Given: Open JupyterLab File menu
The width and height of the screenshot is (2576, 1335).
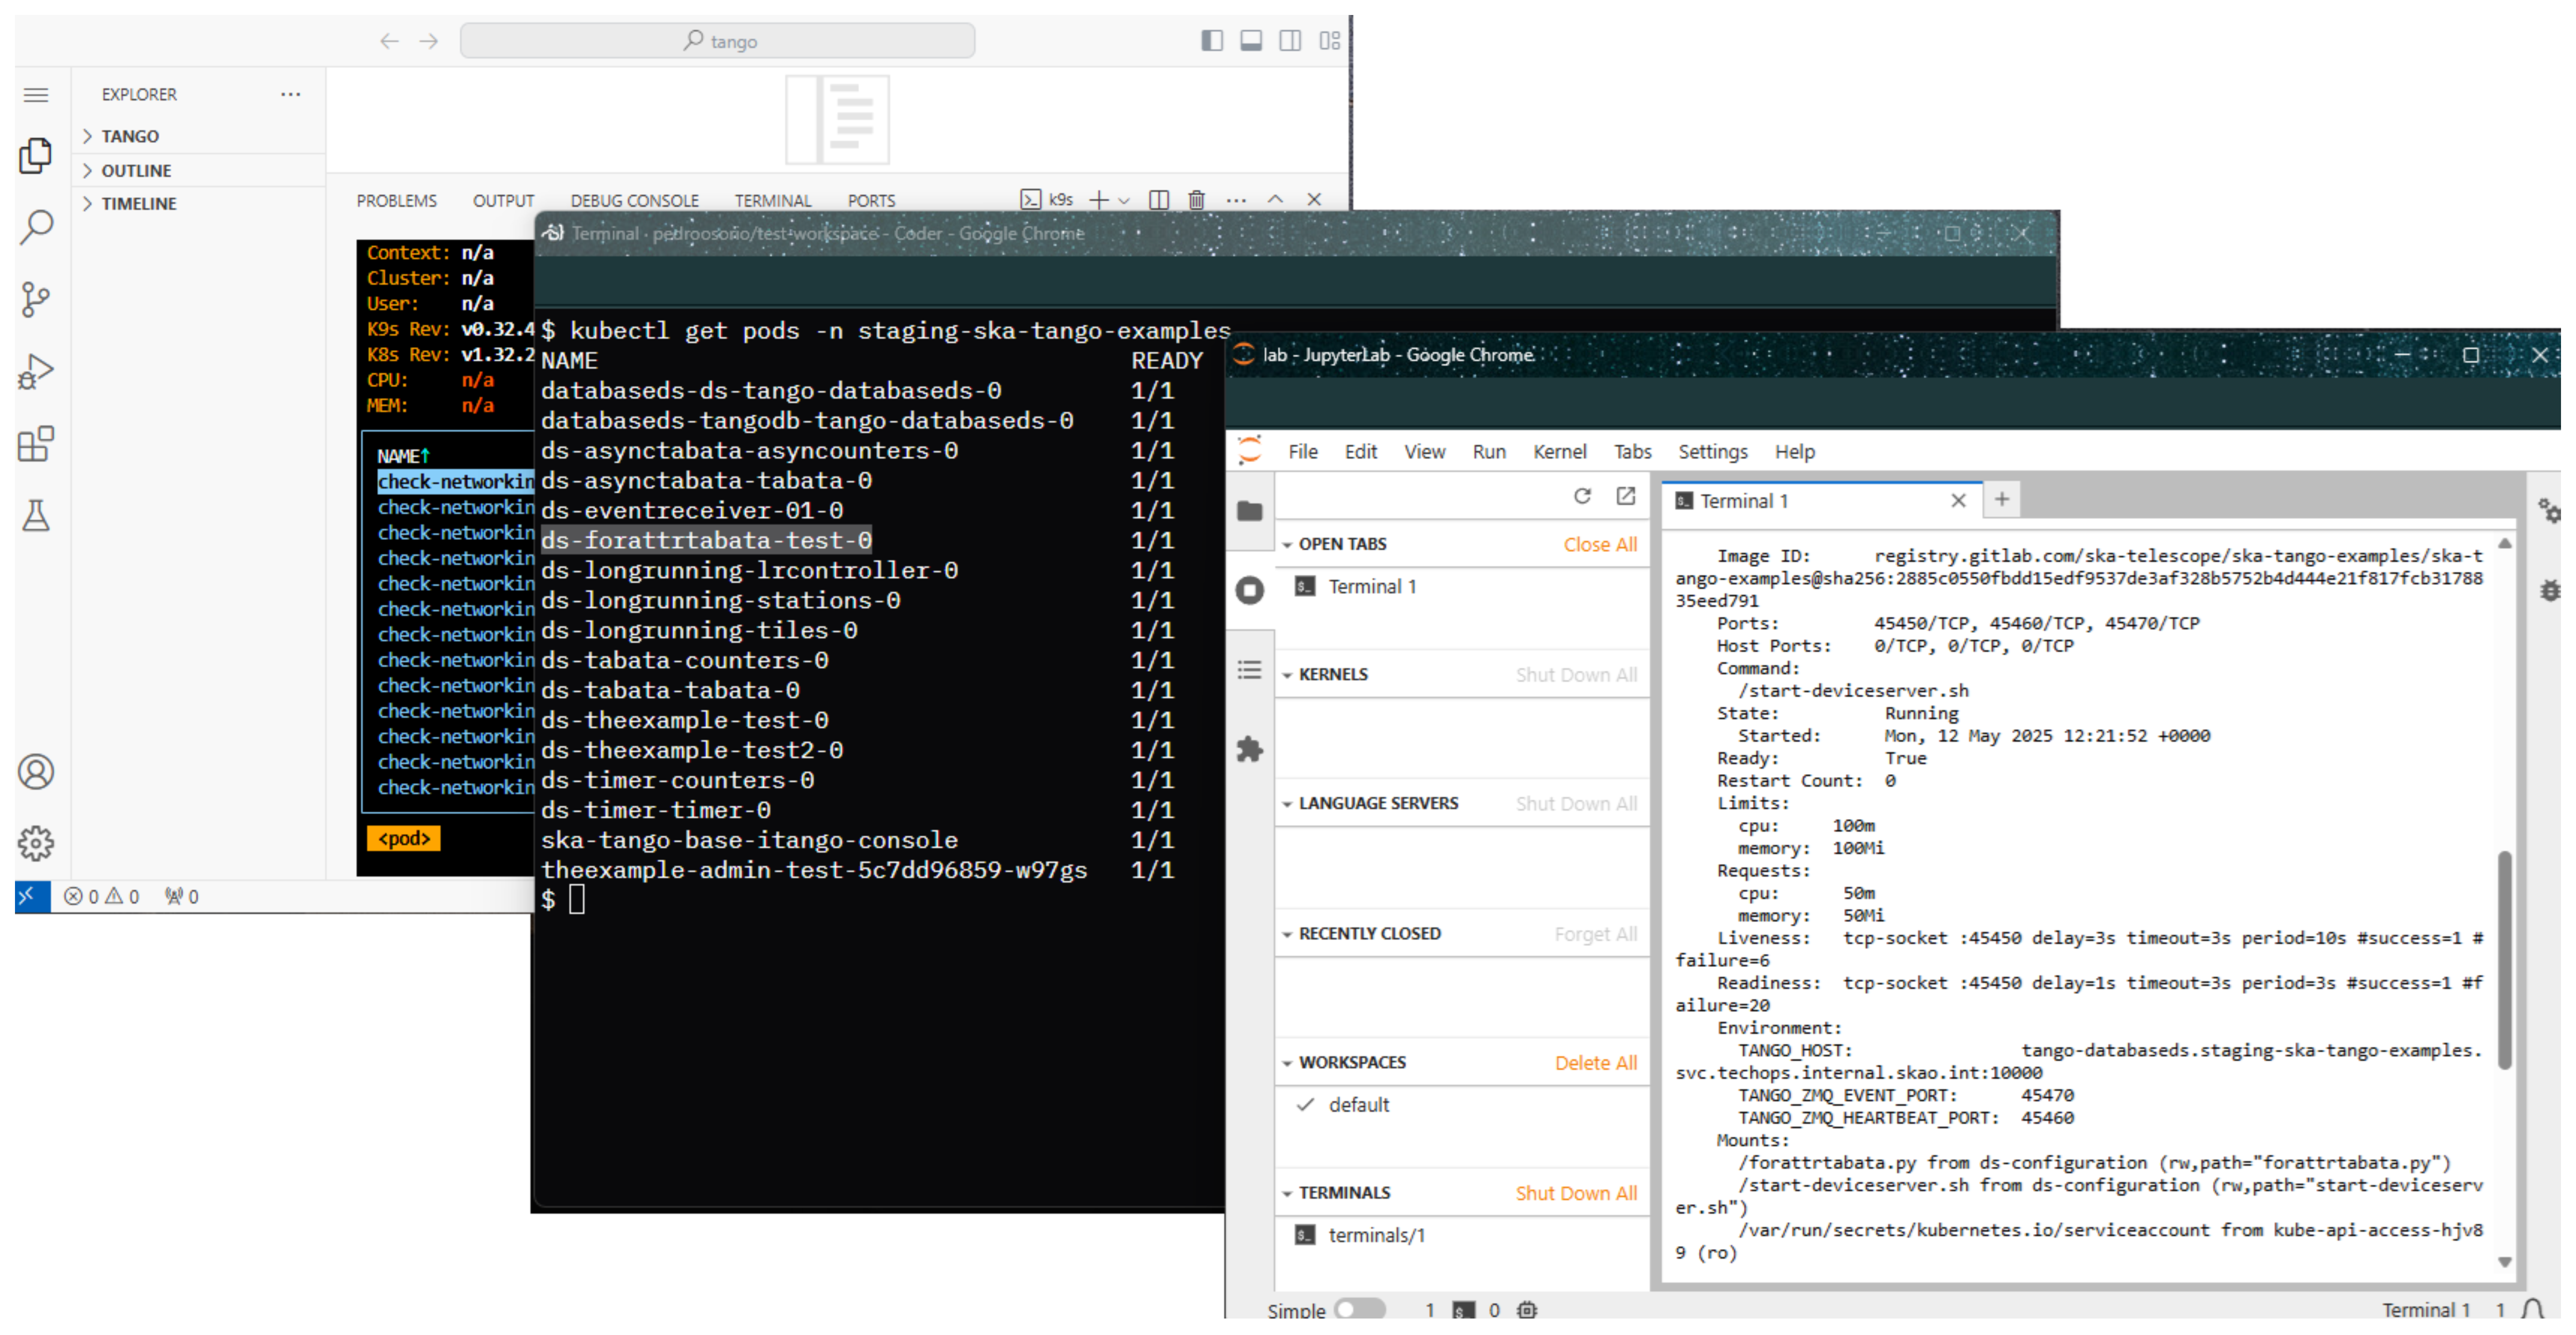Looking at the screenshot, I should click(1303, 452).
